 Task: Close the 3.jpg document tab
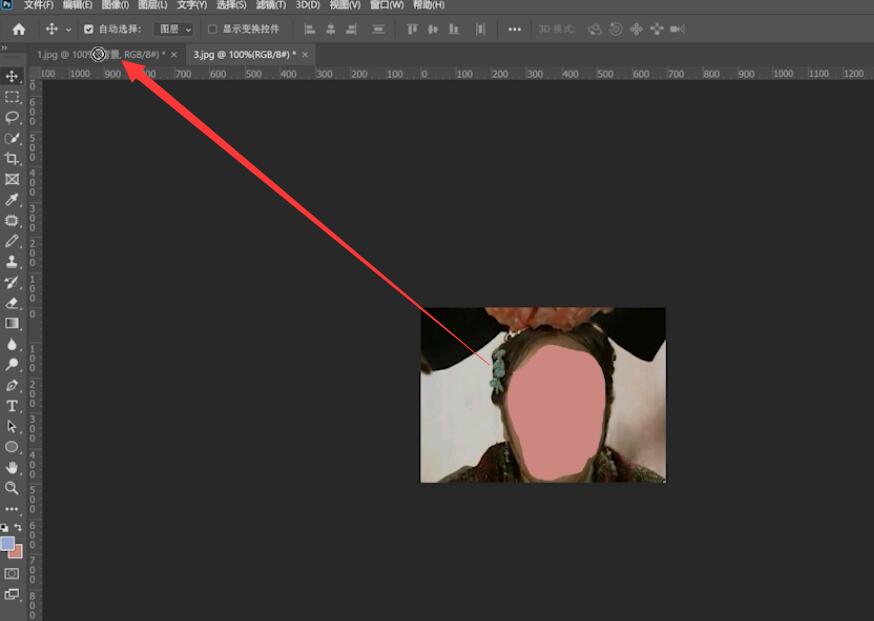click(305, 55)
